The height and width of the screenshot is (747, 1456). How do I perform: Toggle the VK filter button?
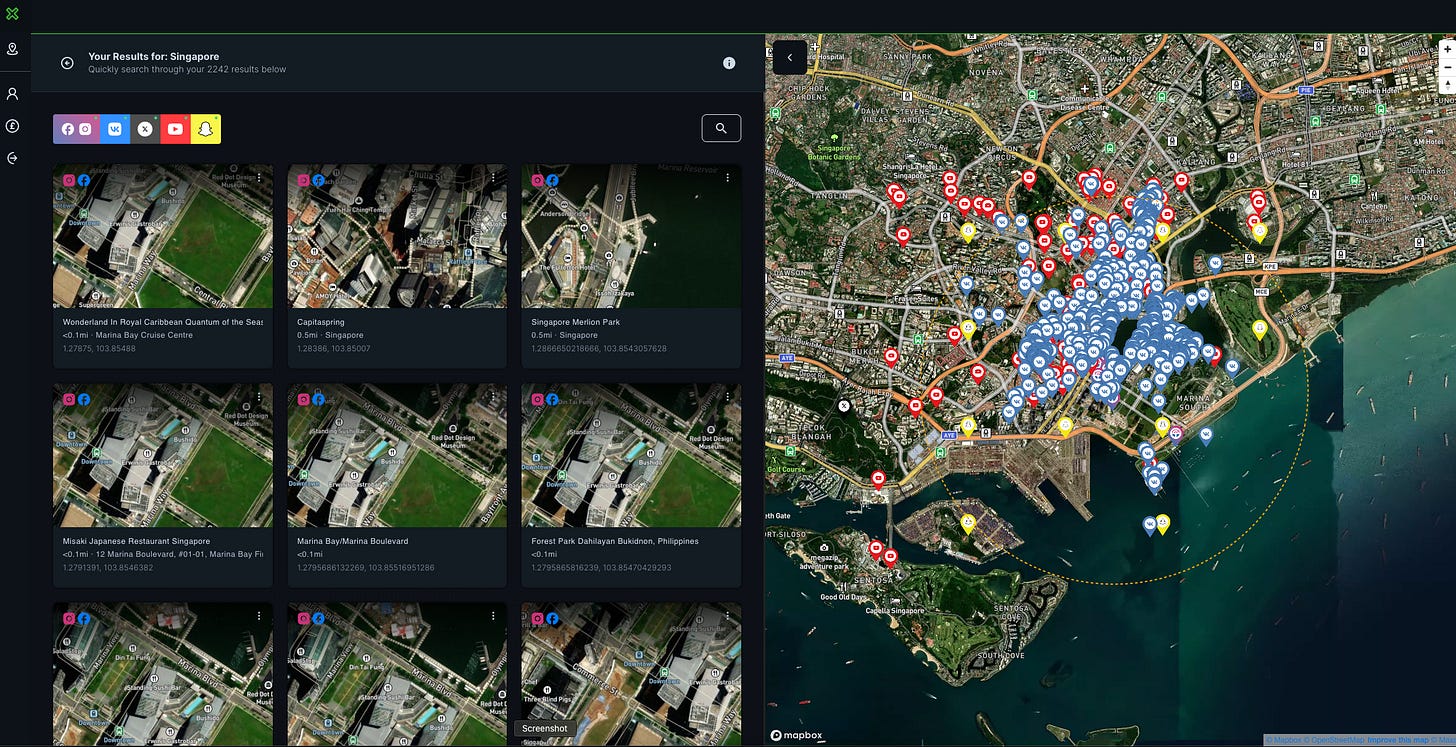(114, 129)
